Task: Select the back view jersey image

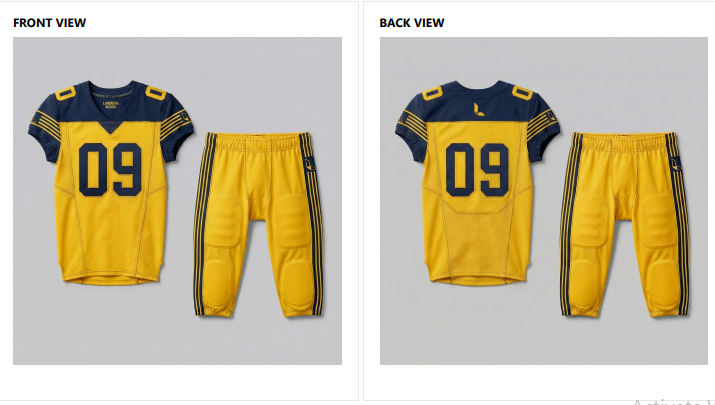Action: [477, 182]
